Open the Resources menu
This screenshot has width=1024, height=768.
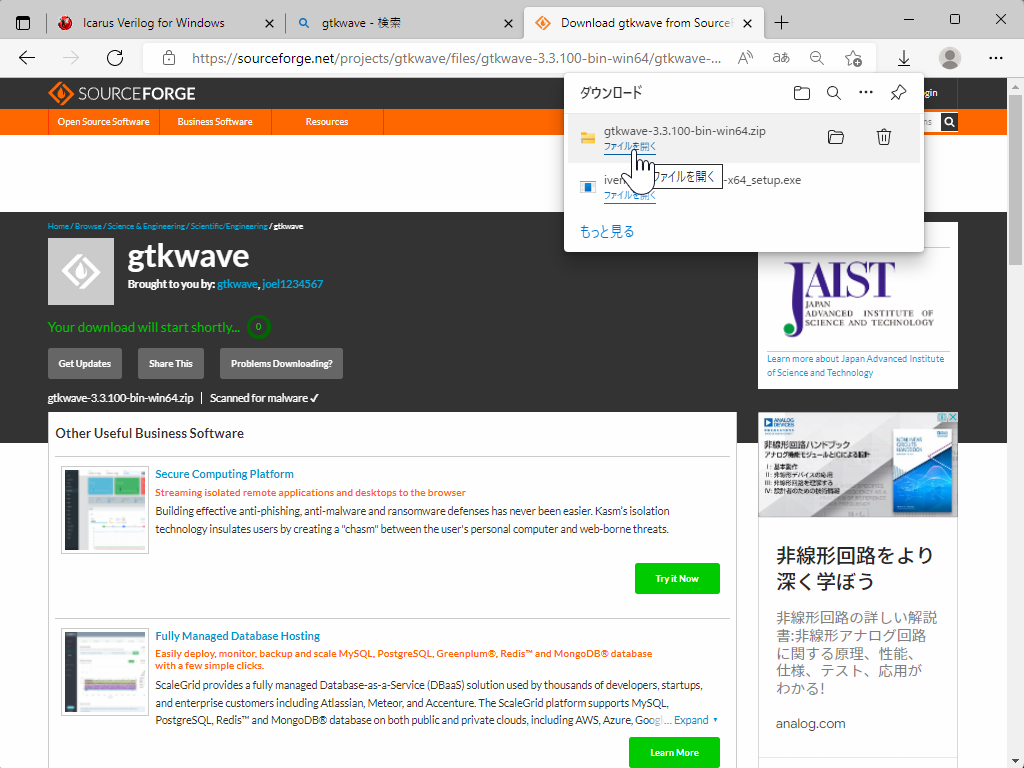[327, 121]
